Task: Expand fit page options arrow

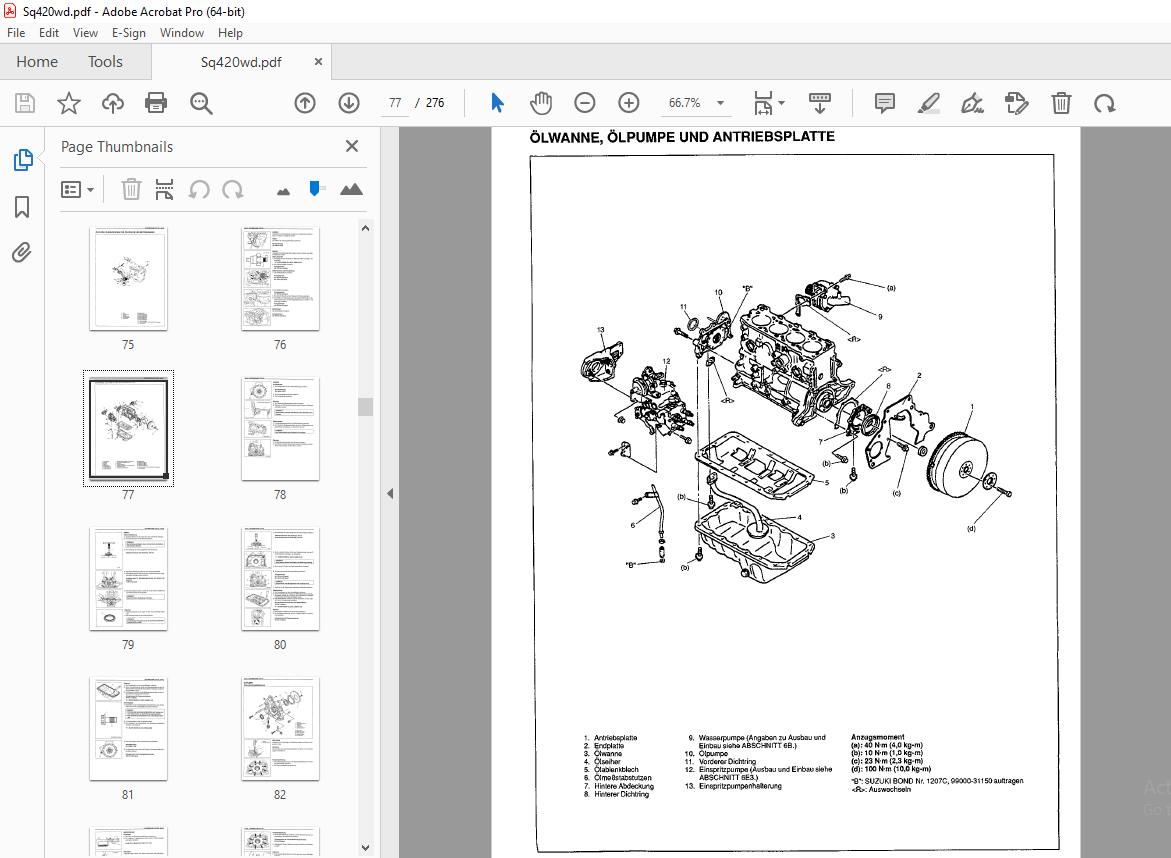Action: 781,103
